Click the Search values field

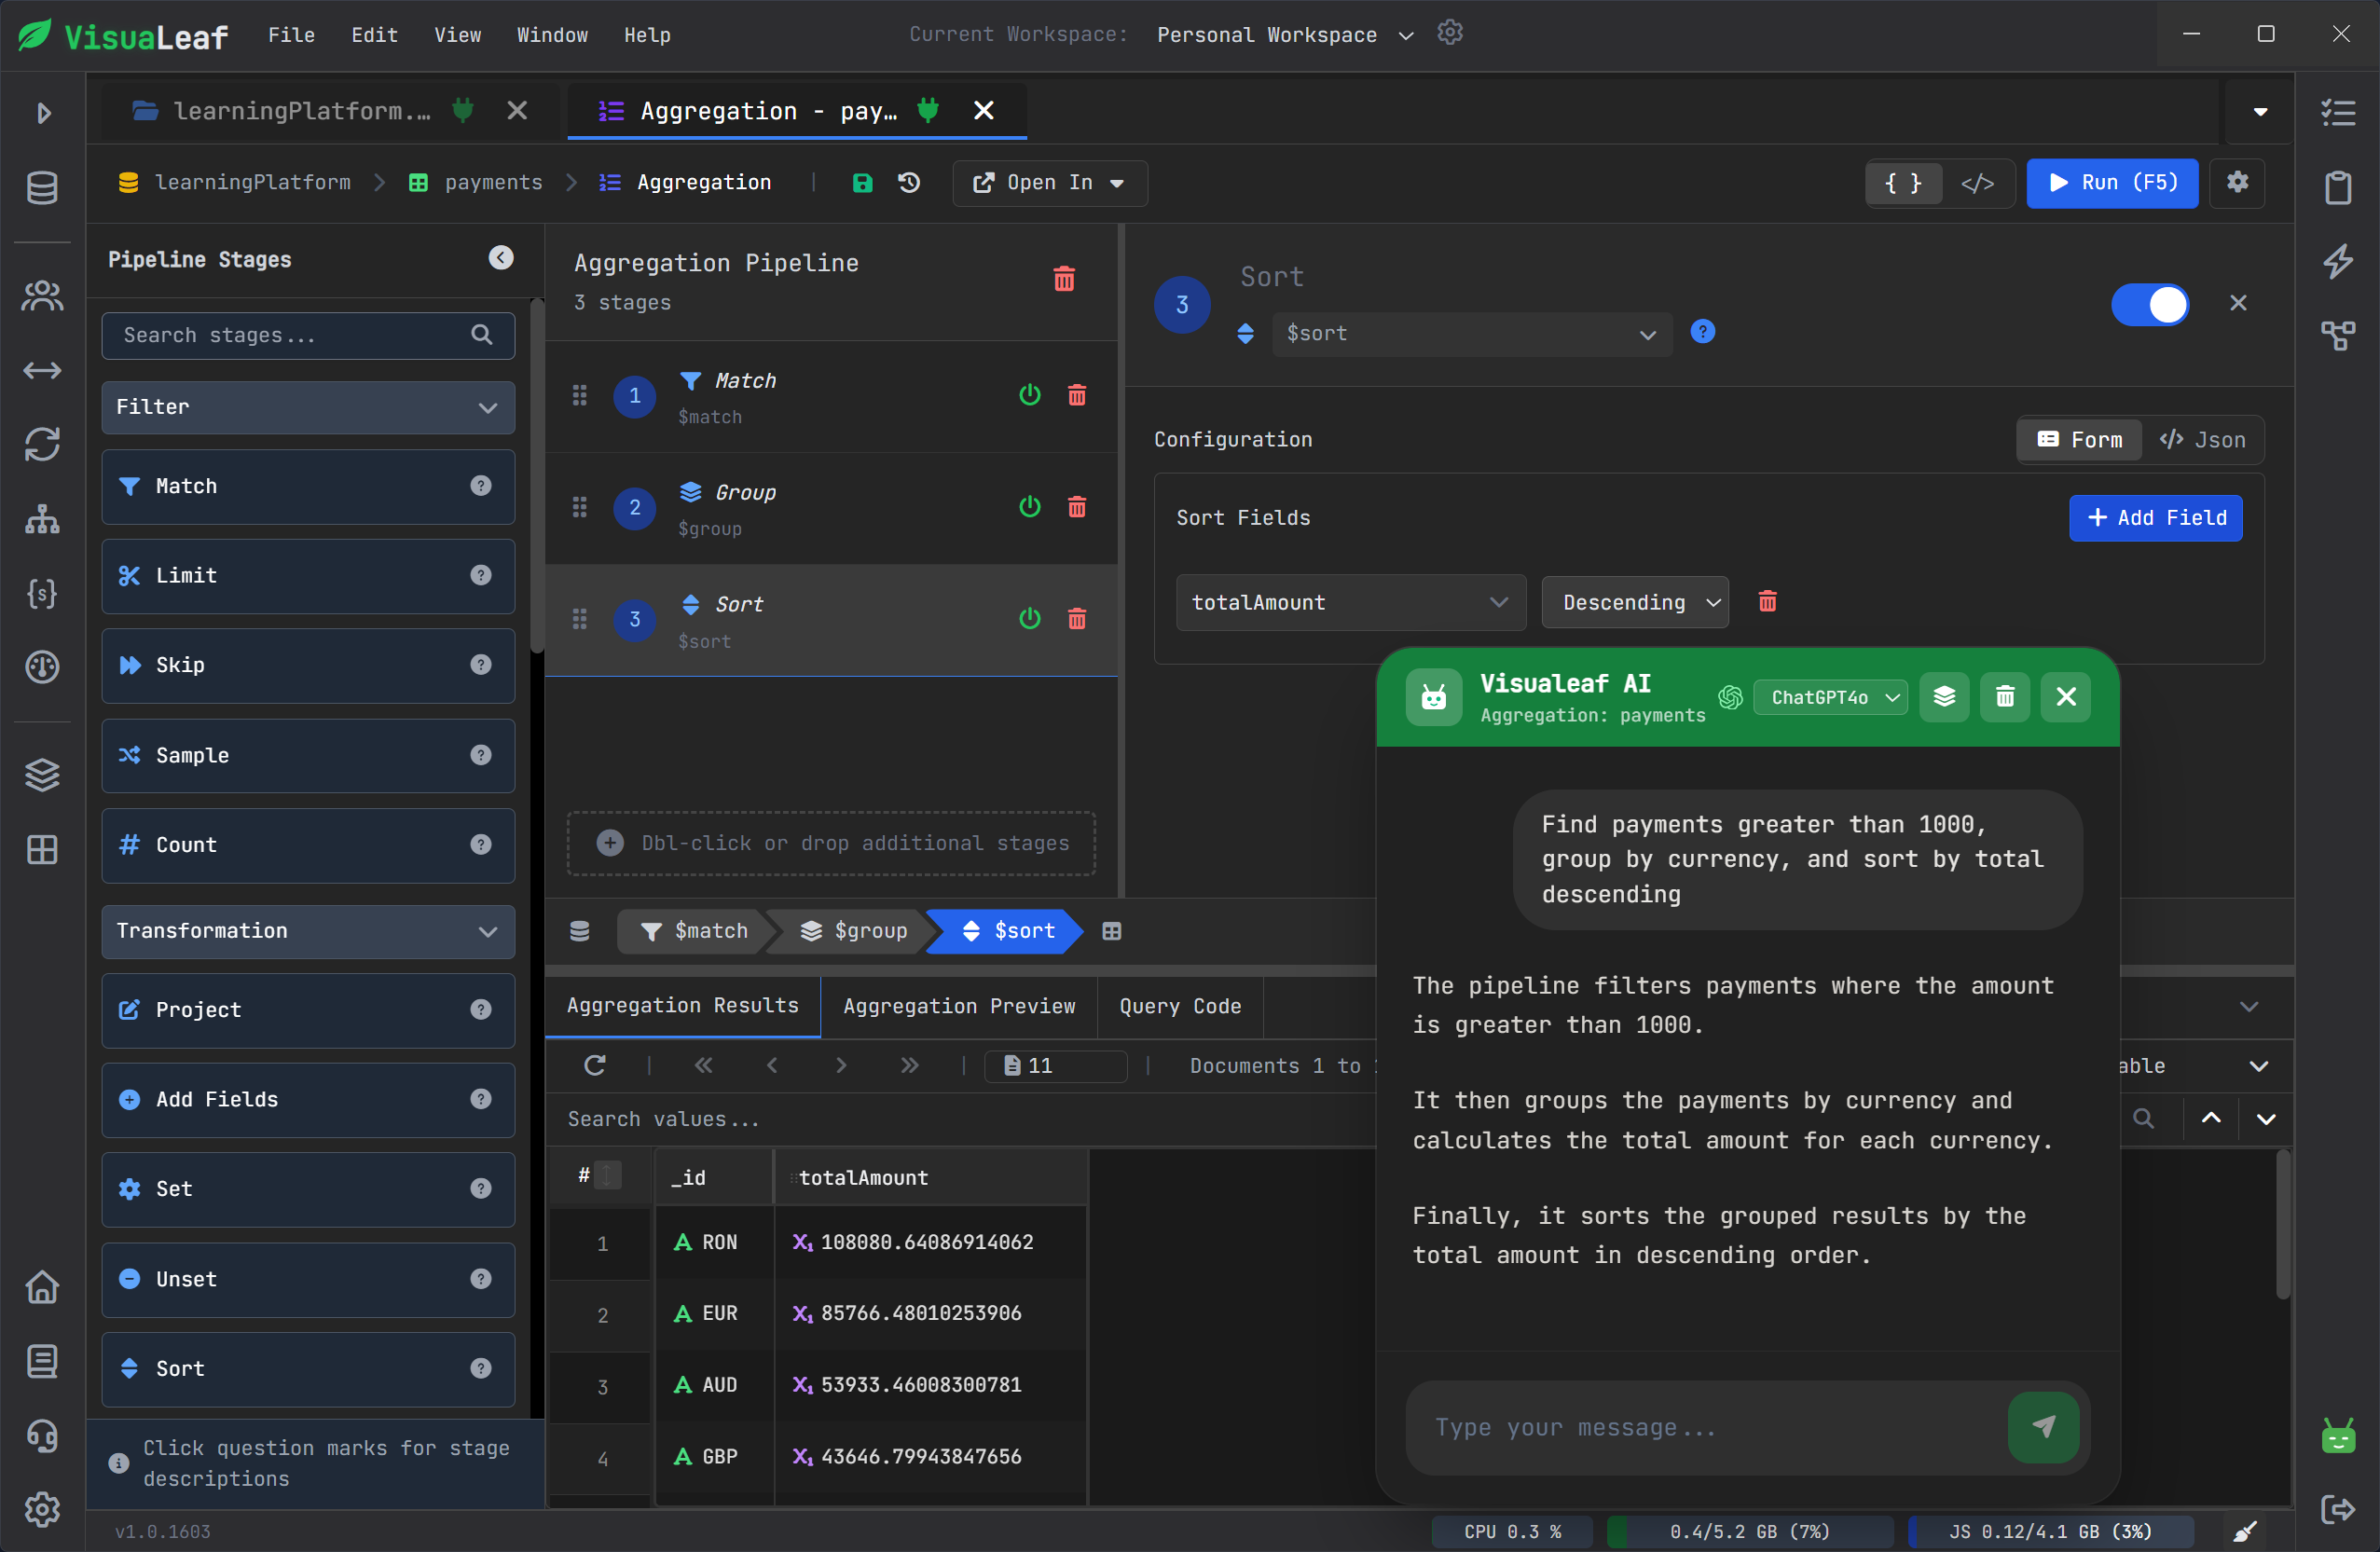tap(960, 1119)
